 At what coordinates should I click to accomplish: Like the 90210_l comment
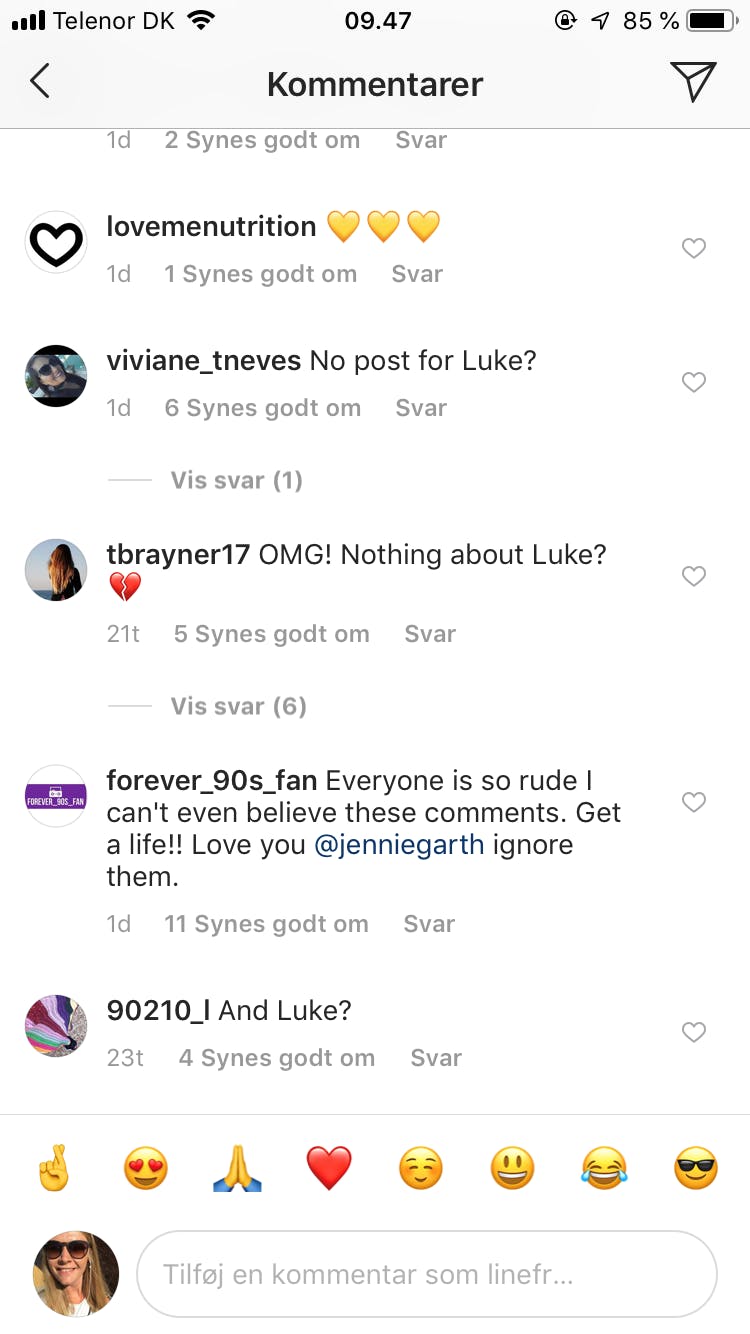coord(694,1032)
